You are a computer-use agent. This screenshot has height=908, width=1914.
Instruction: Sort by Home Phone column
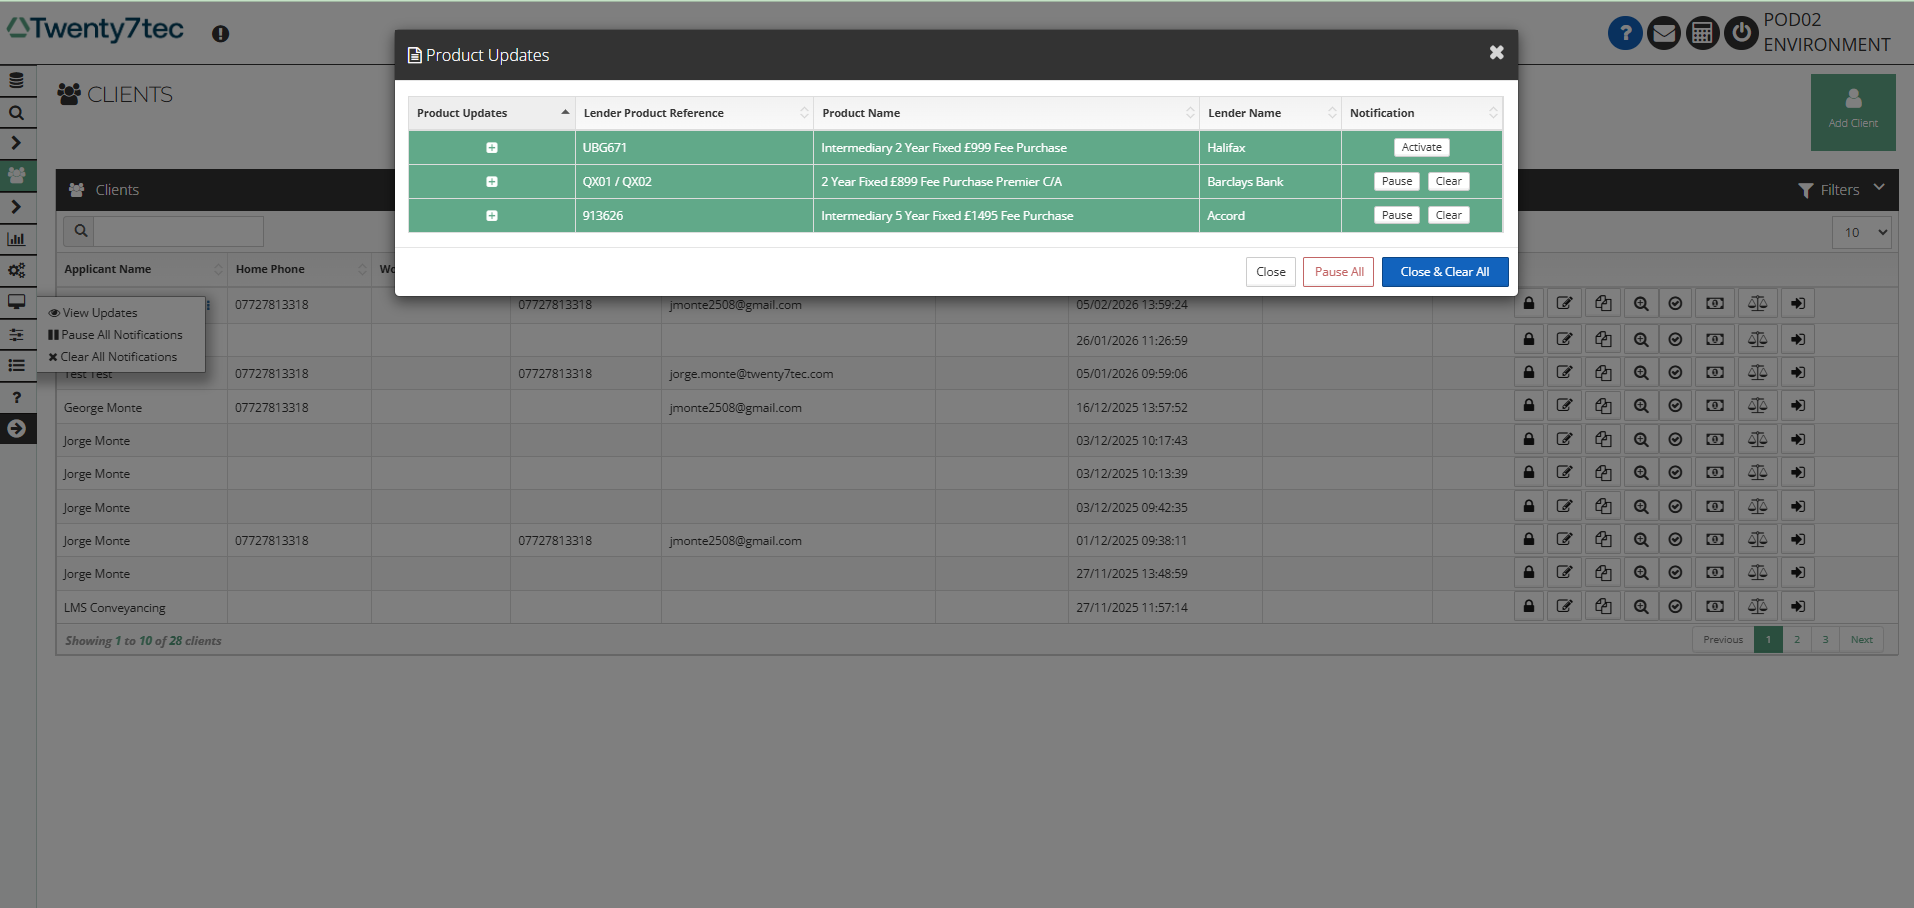[299, 270]
